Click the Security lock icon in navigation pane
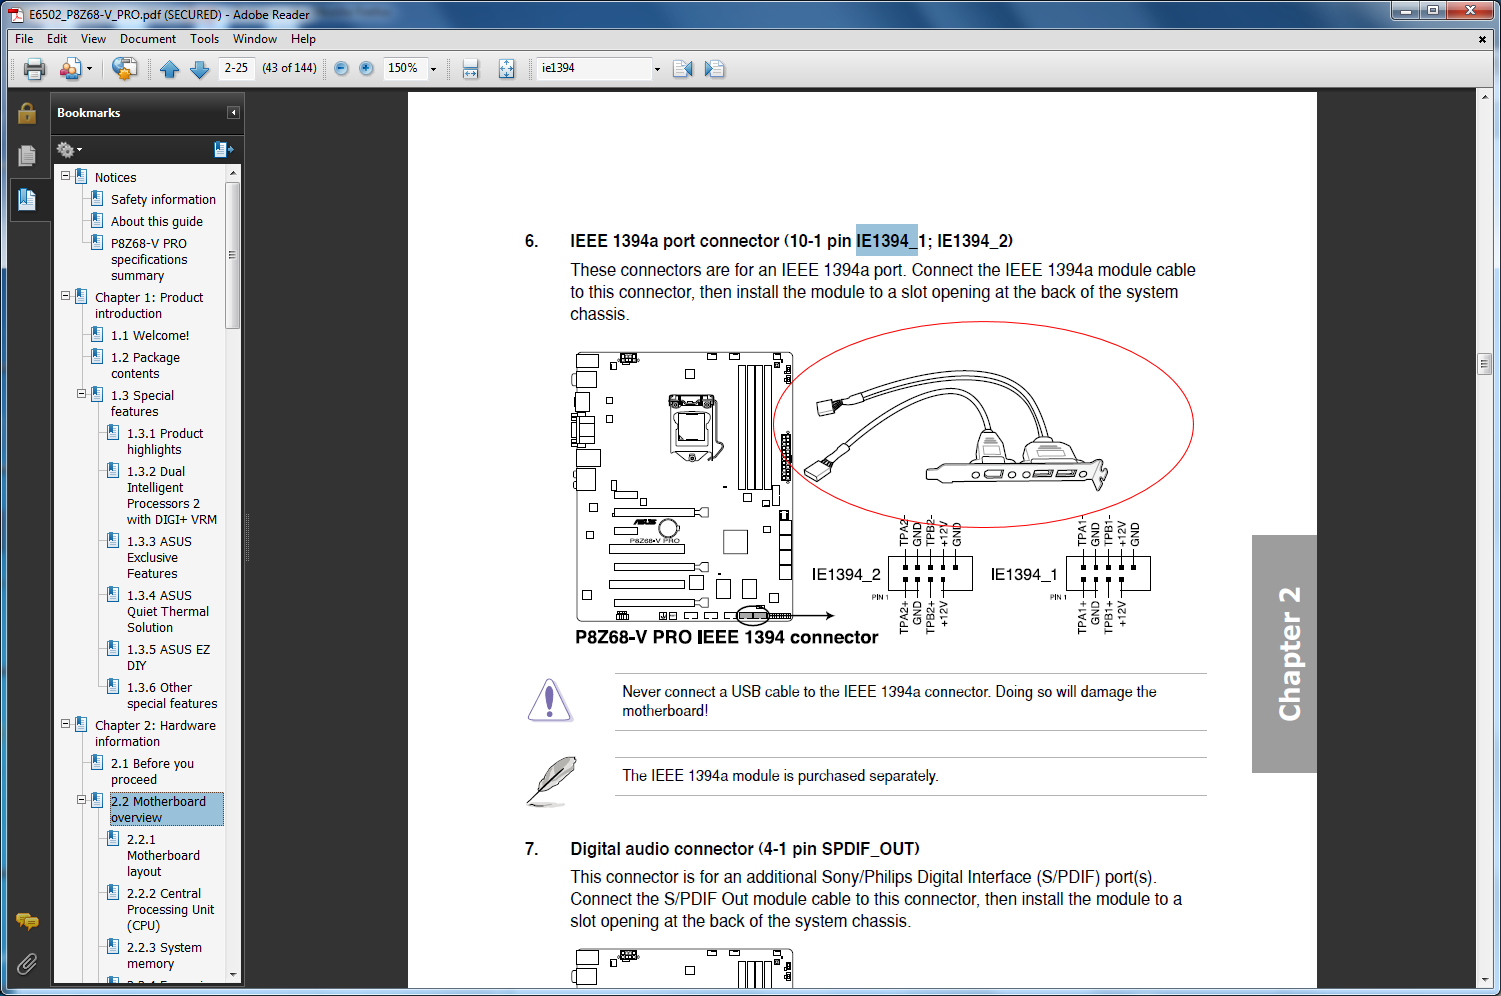The height and width of the screenshot is (996, 1501). click(27, 113)
